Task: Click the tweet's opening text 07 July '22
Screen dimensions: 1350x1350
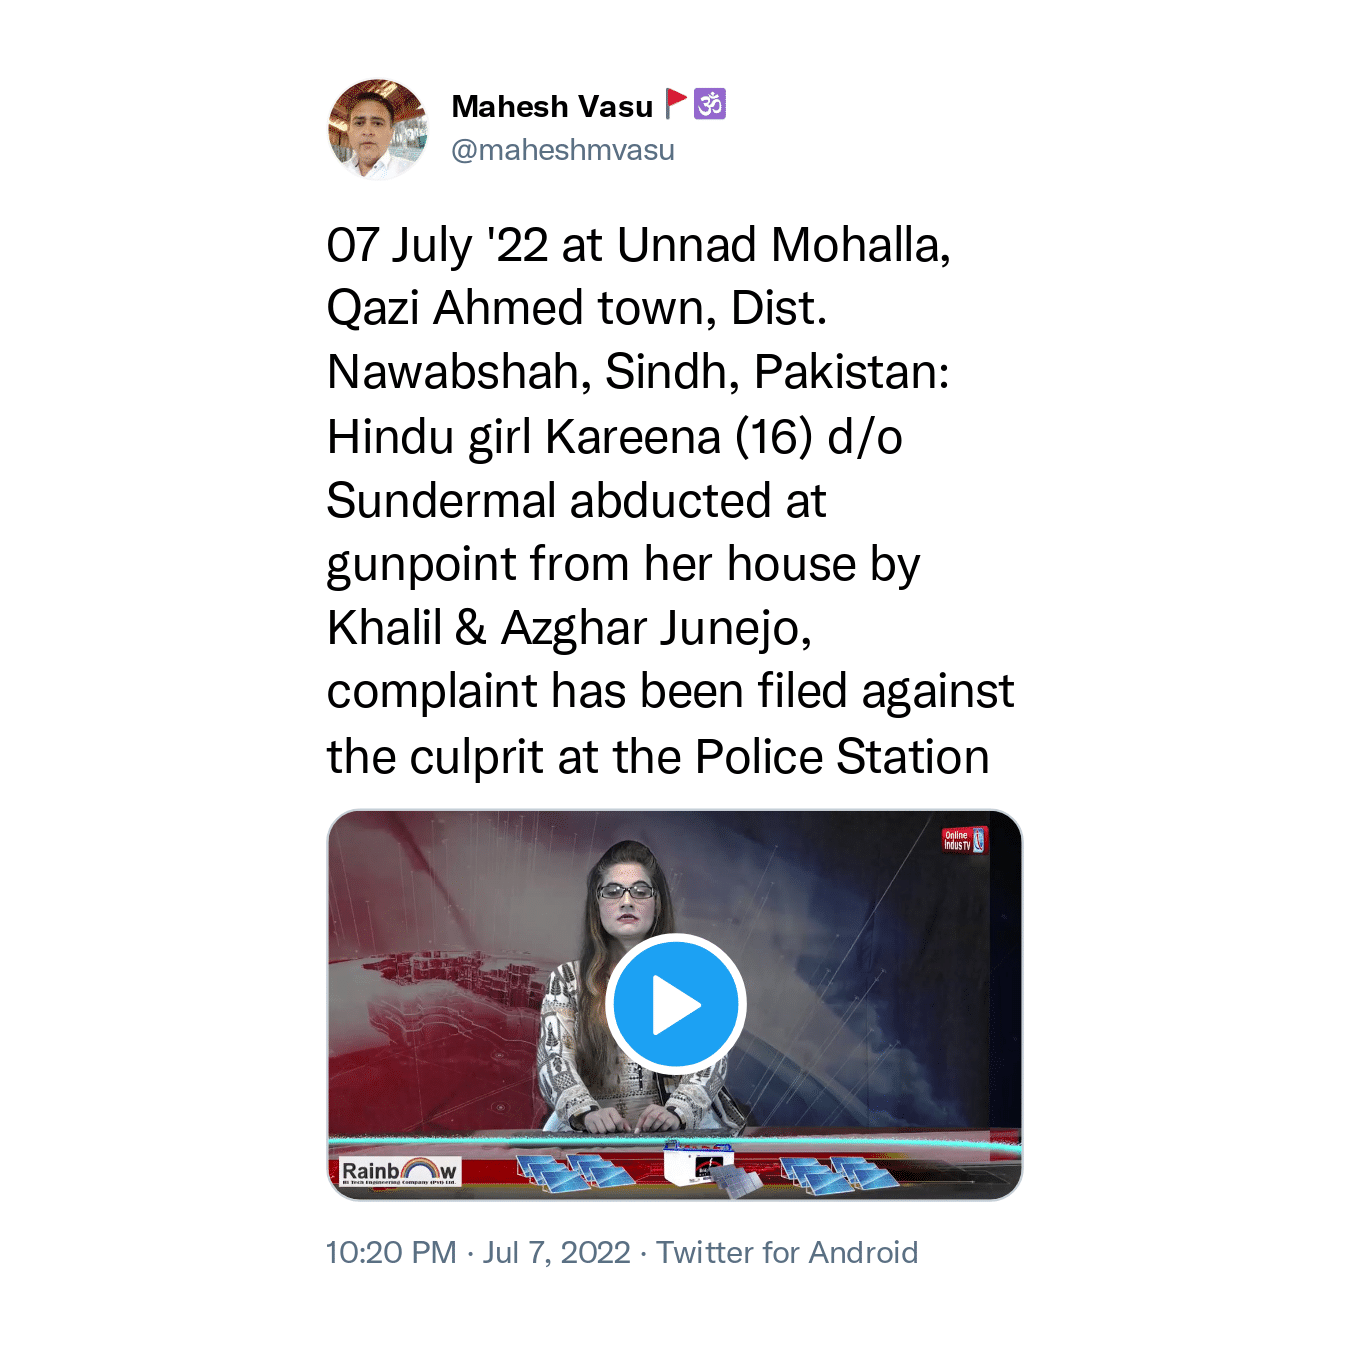Action: point(437,245)
